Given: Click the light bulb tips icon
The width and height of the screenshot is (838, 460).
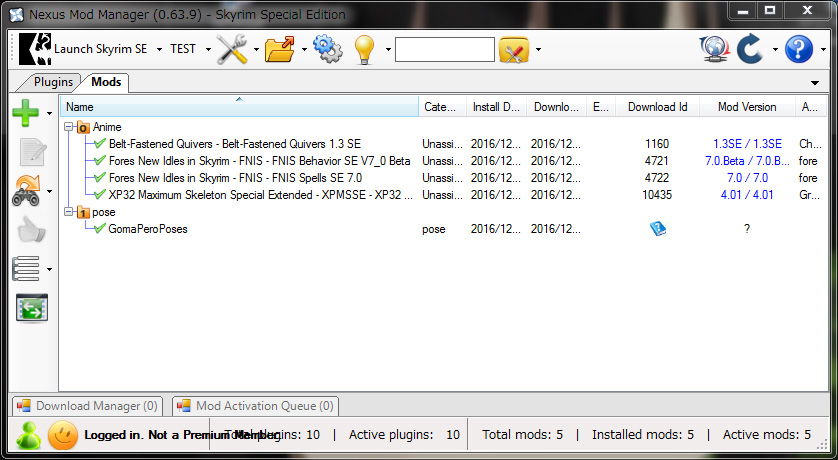Looking at the screenshot, I should click(x=364, y=49).
